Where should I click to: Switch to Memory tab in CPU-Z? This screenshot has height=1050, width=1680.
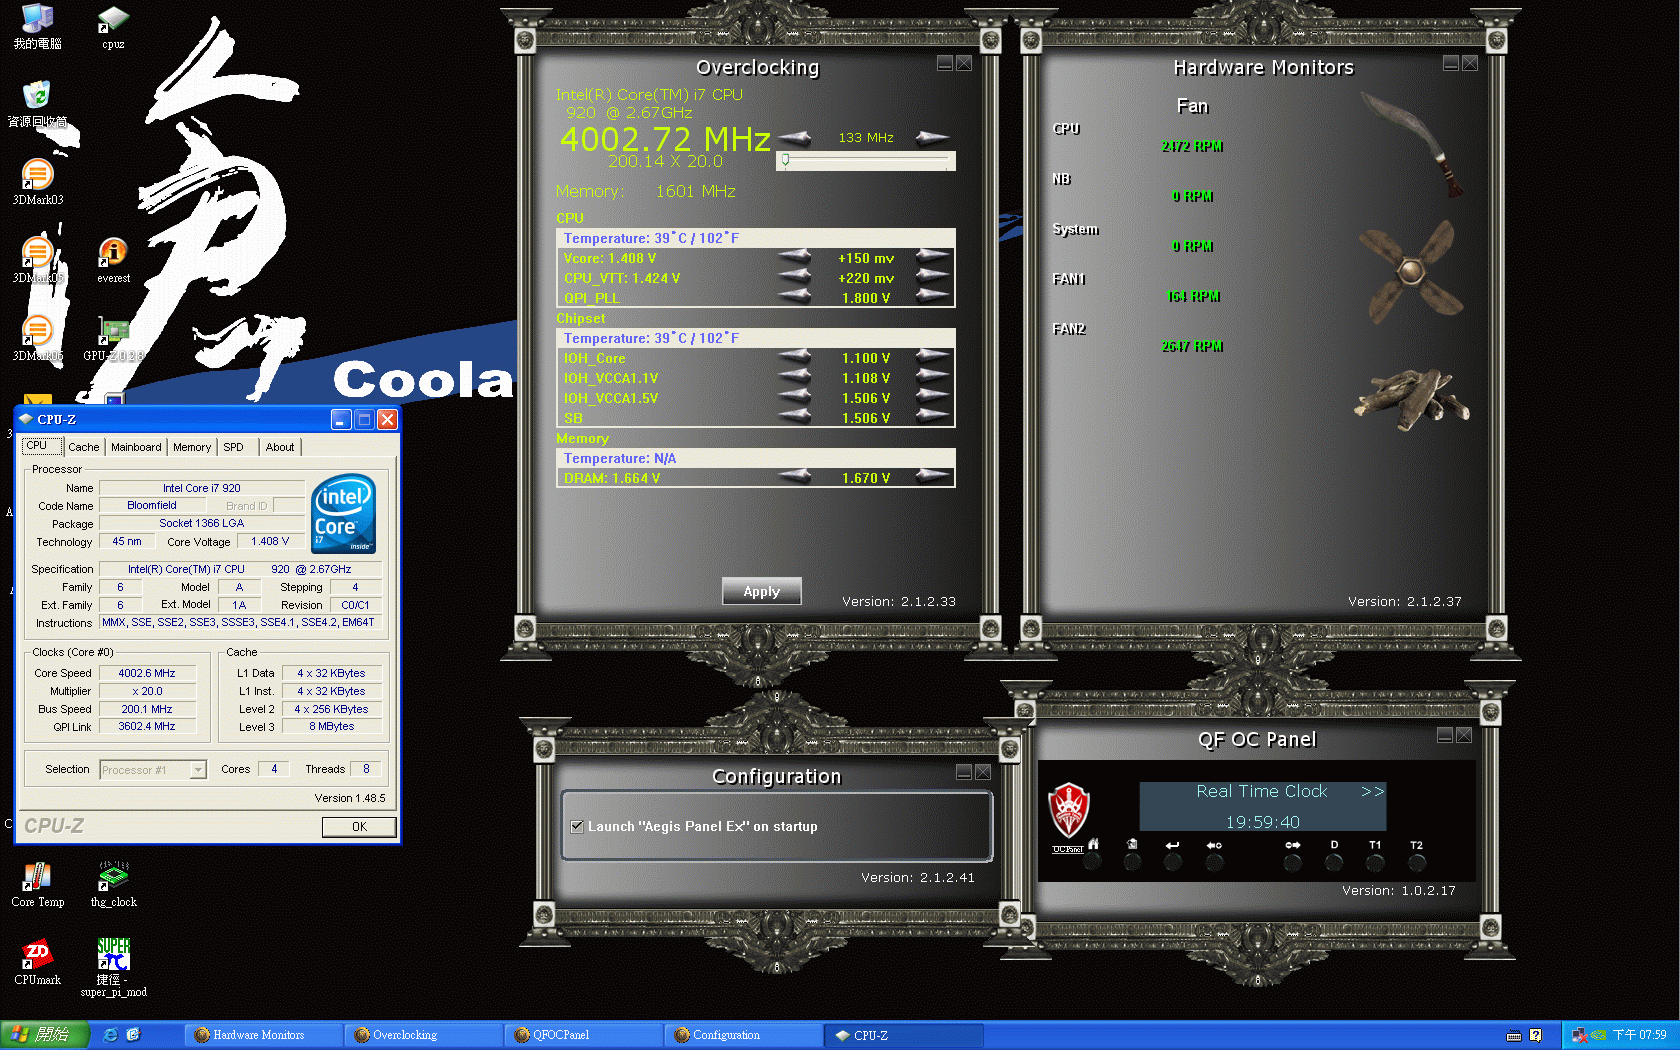192,447
